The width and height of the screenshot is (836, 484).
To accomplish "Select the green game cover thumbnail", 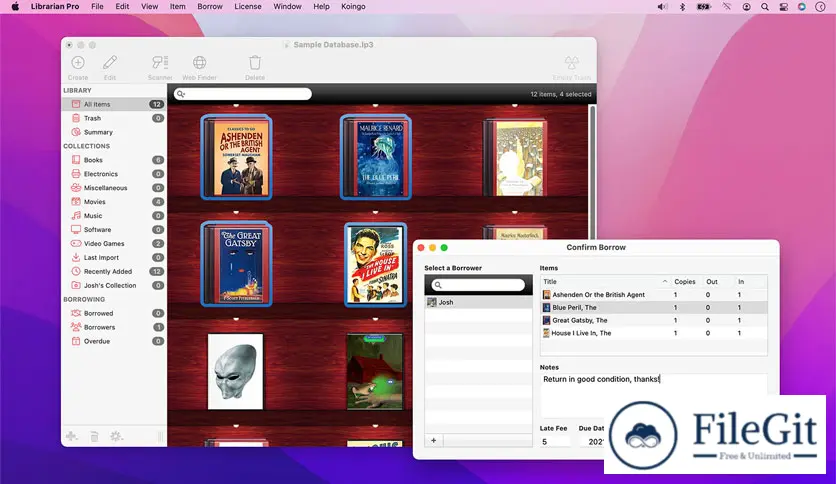I will (375, 372).
